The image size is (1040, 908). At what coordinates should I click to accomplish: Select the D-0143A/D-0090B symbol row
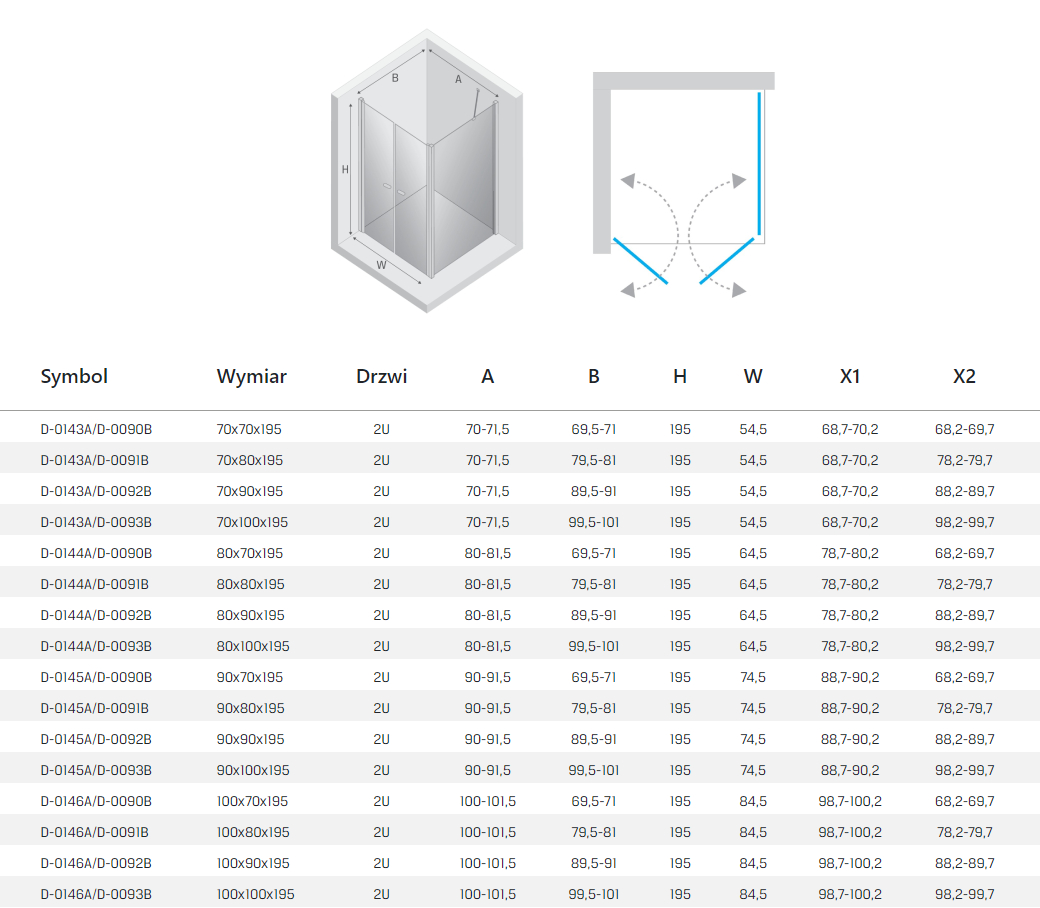tap(96, 430)
